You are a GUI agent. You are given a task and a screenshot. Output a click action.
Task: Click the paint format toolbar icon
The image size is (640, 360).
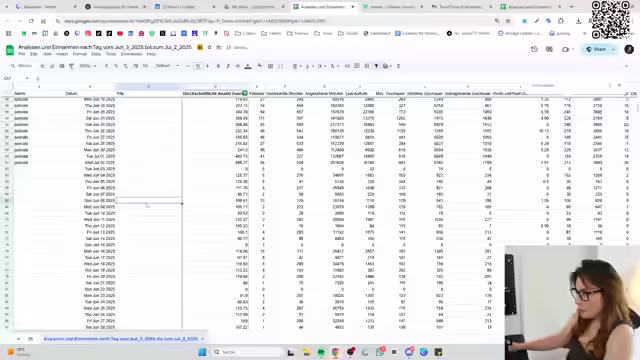(x=71, y=66)
